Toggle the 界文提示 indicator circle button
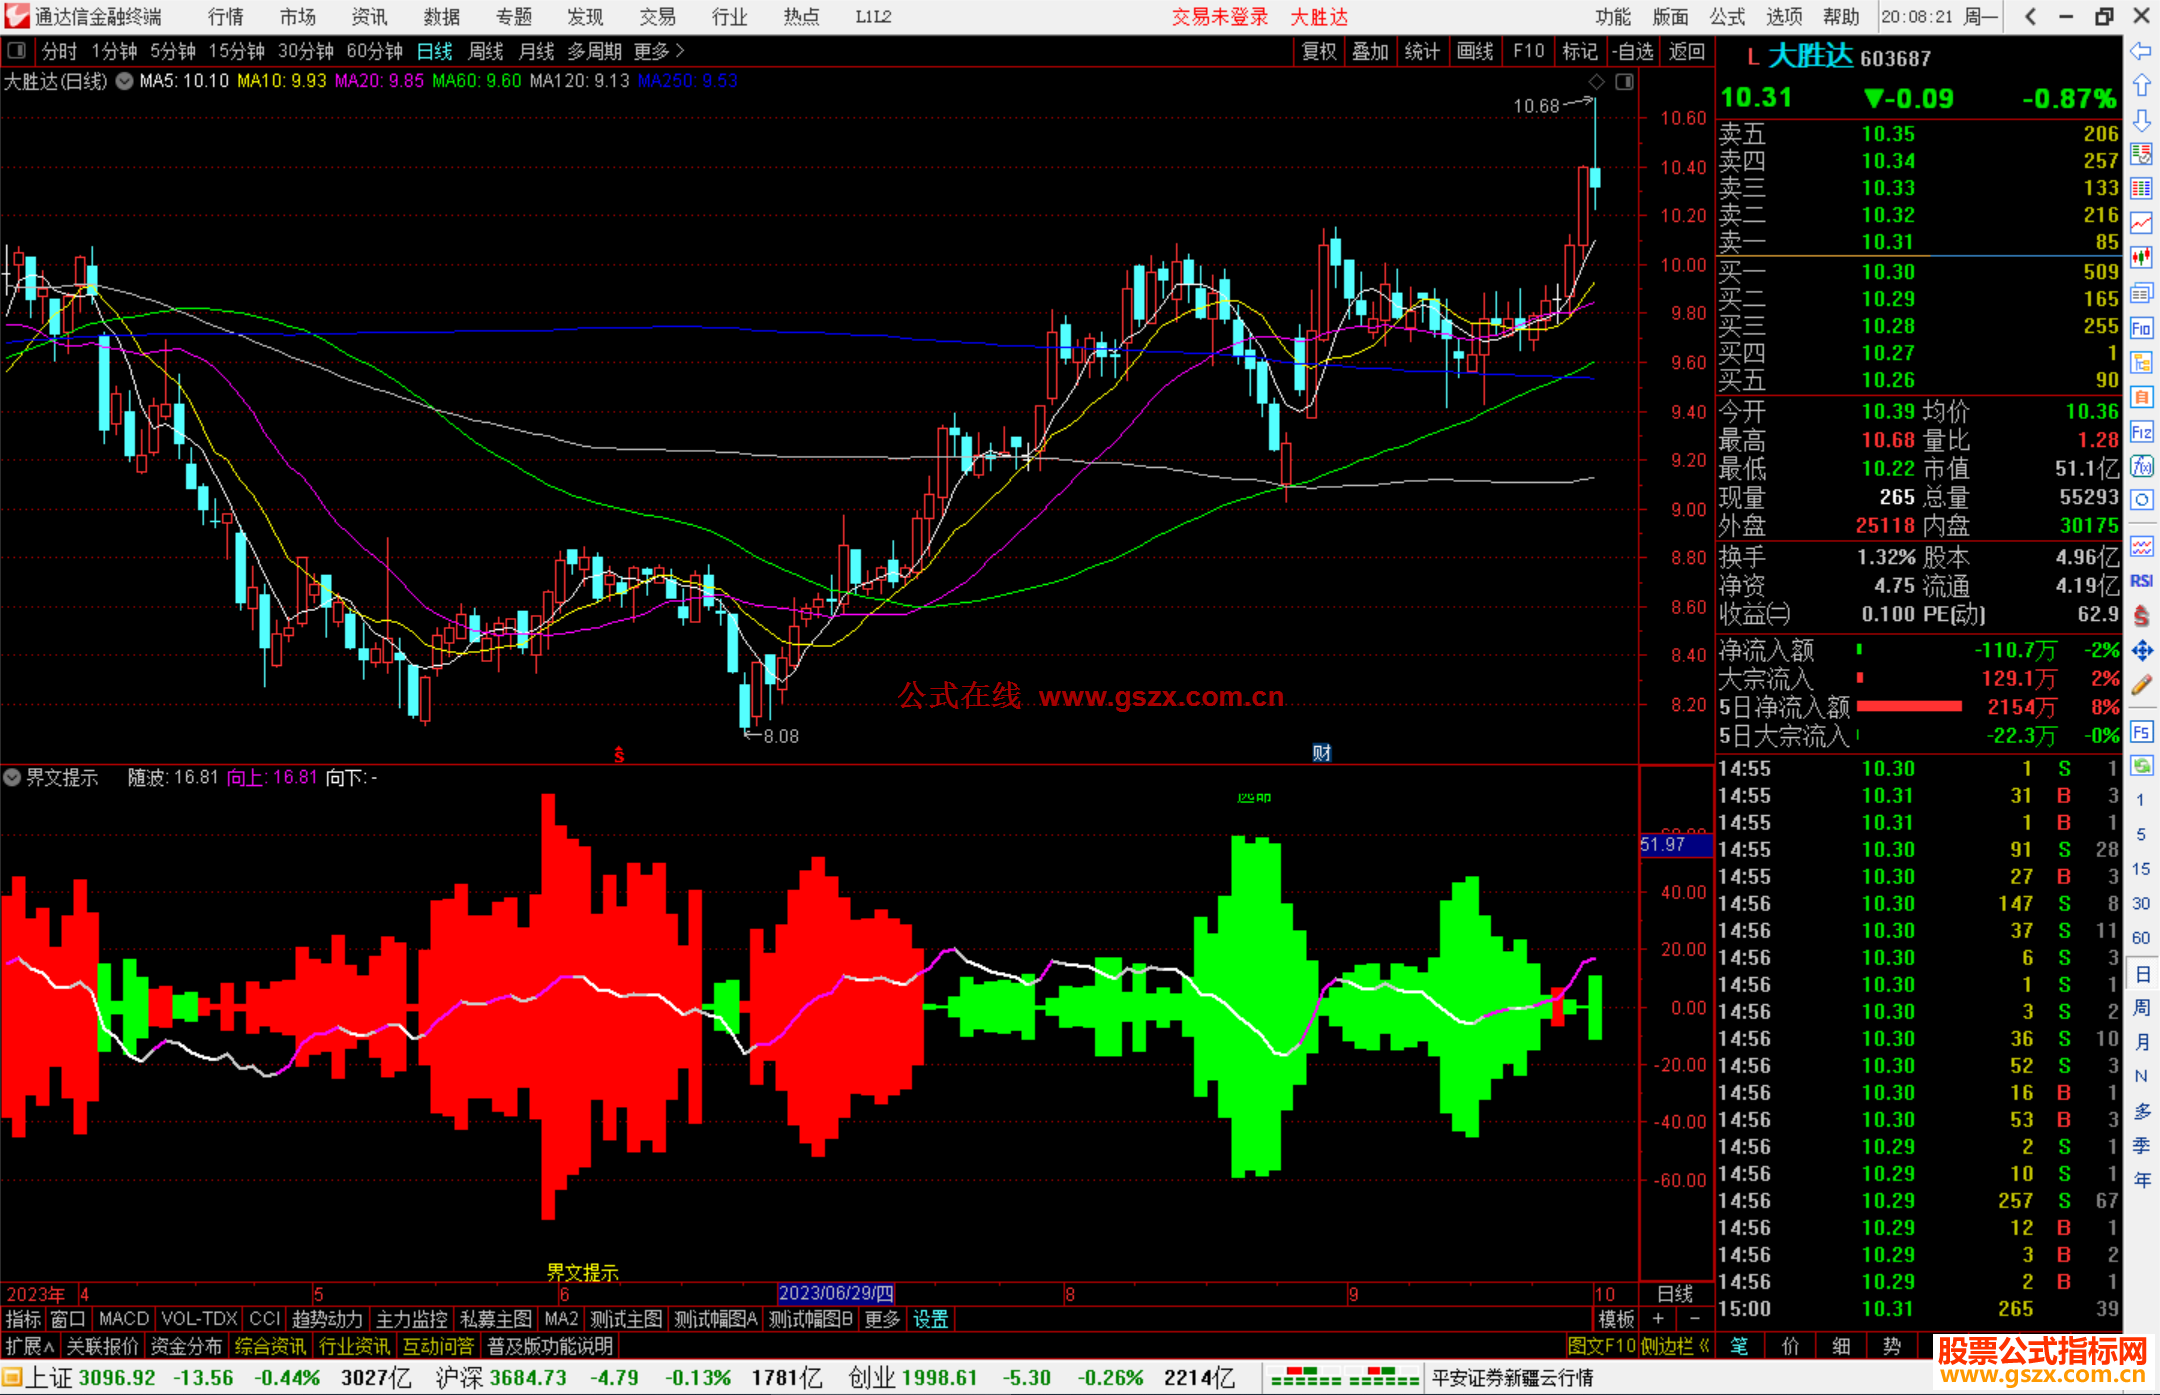The image size is (2160, 1395). tap(12, 777)
